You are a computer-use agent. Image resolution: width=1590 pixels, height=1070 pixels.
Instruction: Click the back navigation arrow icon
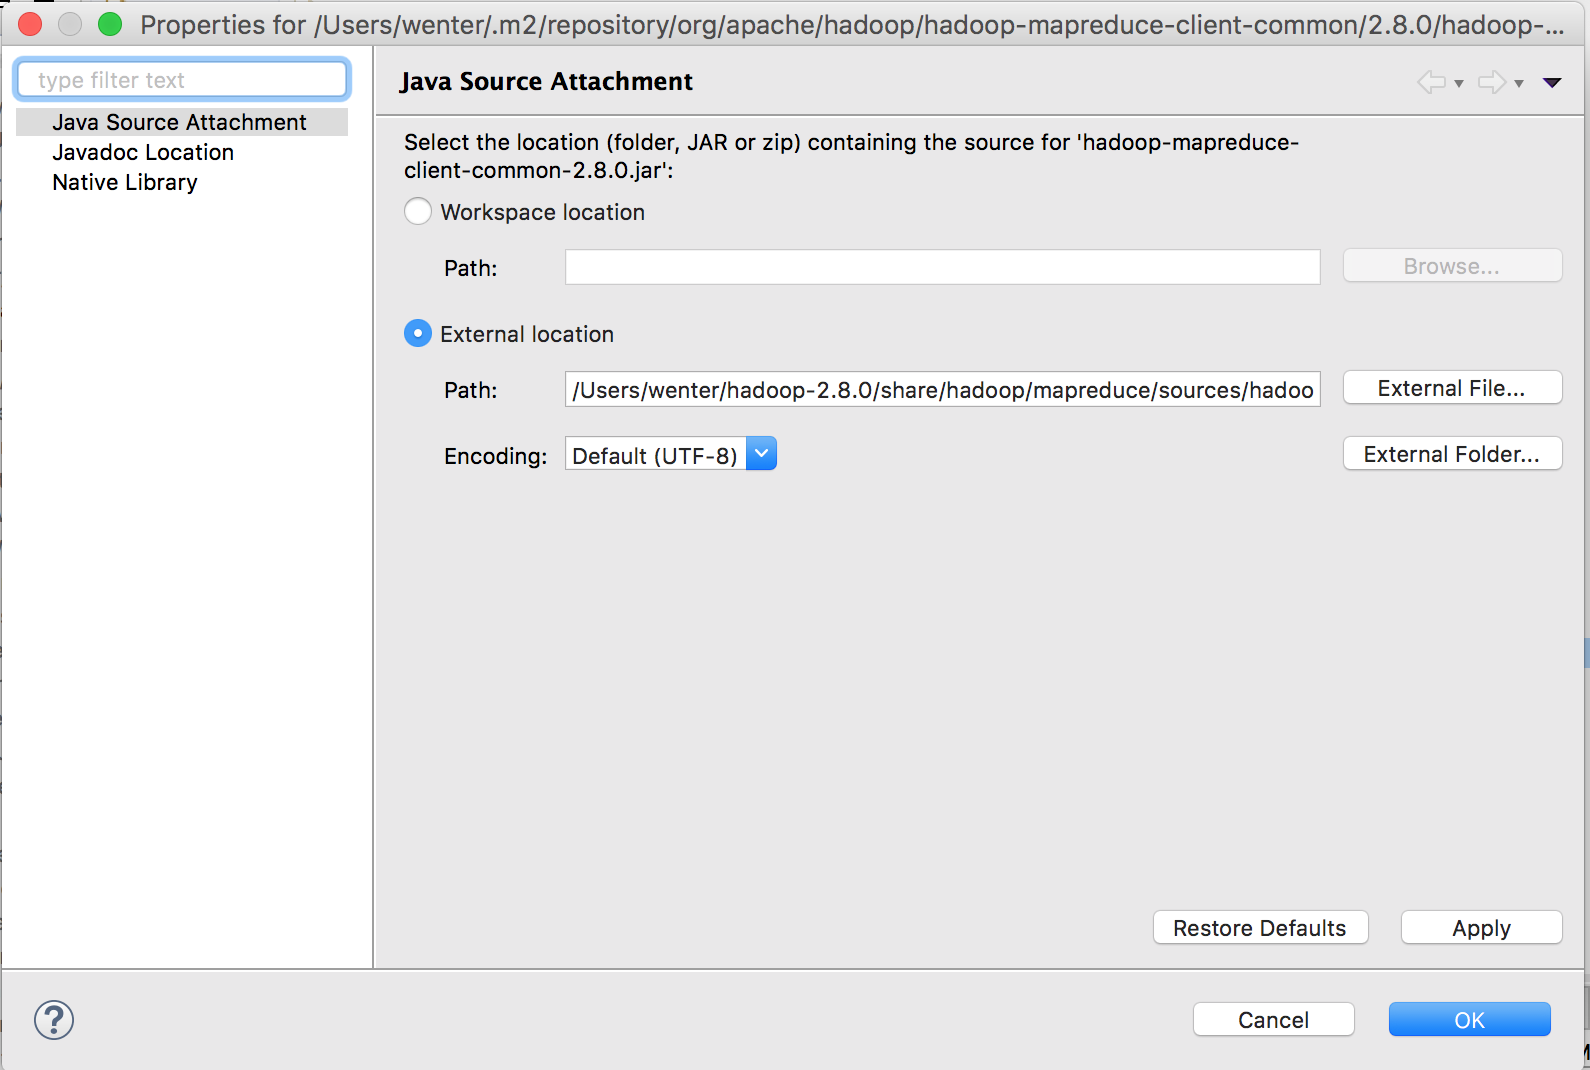(1431, 82)
